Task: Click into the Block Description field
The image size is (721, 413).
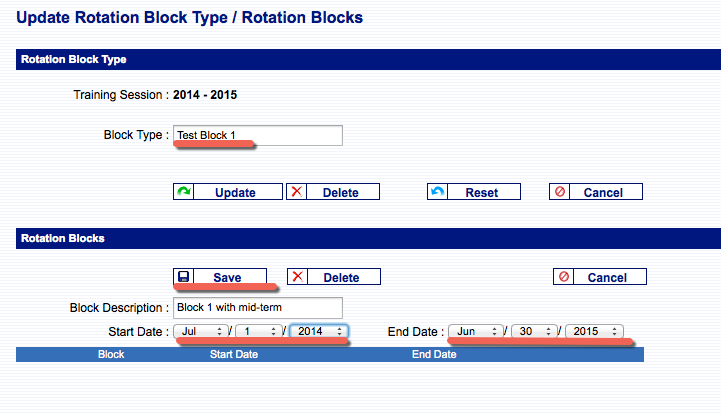Action: click(x=257, y=307)
